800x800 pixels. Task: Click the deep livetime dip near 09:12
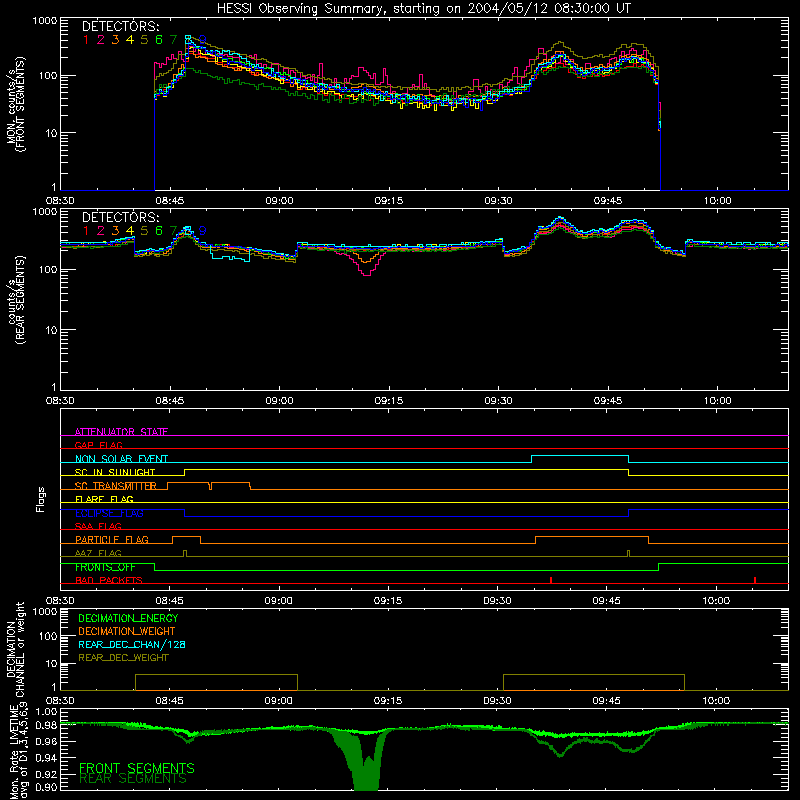366,763
